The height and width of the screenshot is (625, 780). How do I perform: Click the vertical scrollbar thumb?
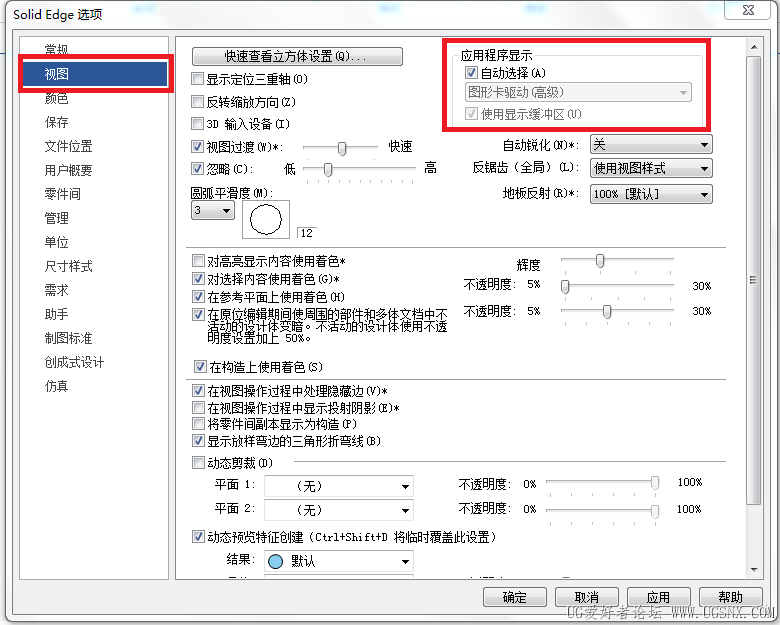click(x=754, y=280)
